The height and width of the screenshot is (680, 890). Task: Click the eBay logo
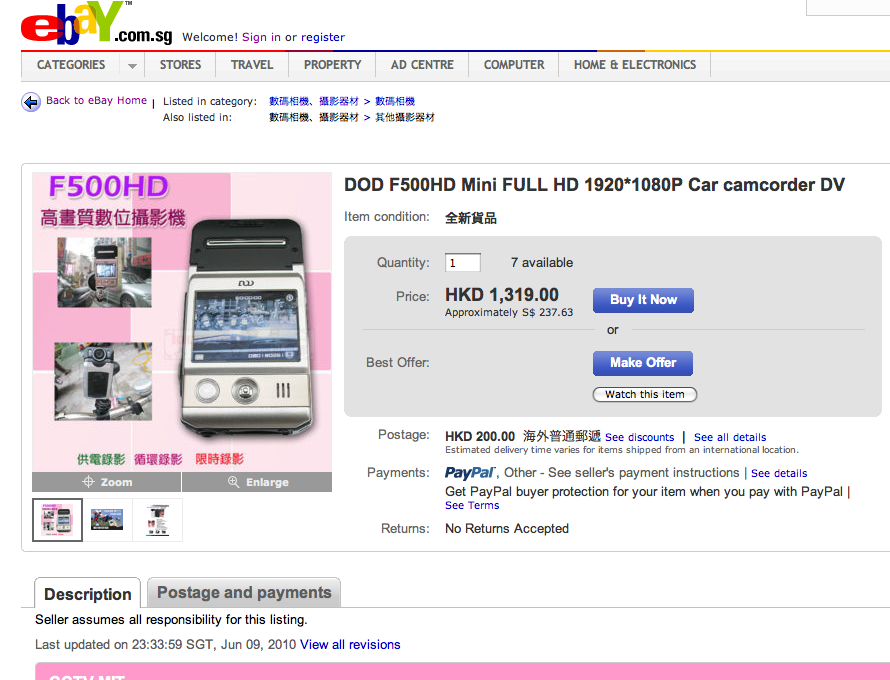tap(96, 23)
